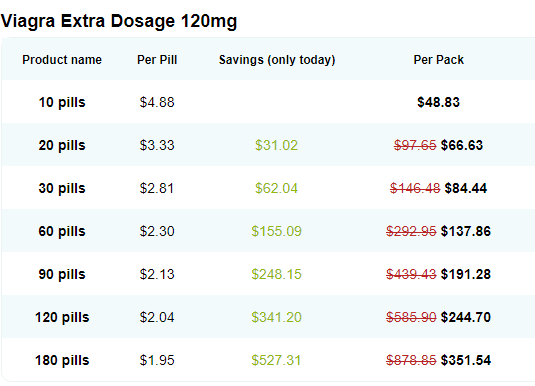Screen dimensions: 535x386
Task: Click the Per Pill column header
Action: [157, 60]
